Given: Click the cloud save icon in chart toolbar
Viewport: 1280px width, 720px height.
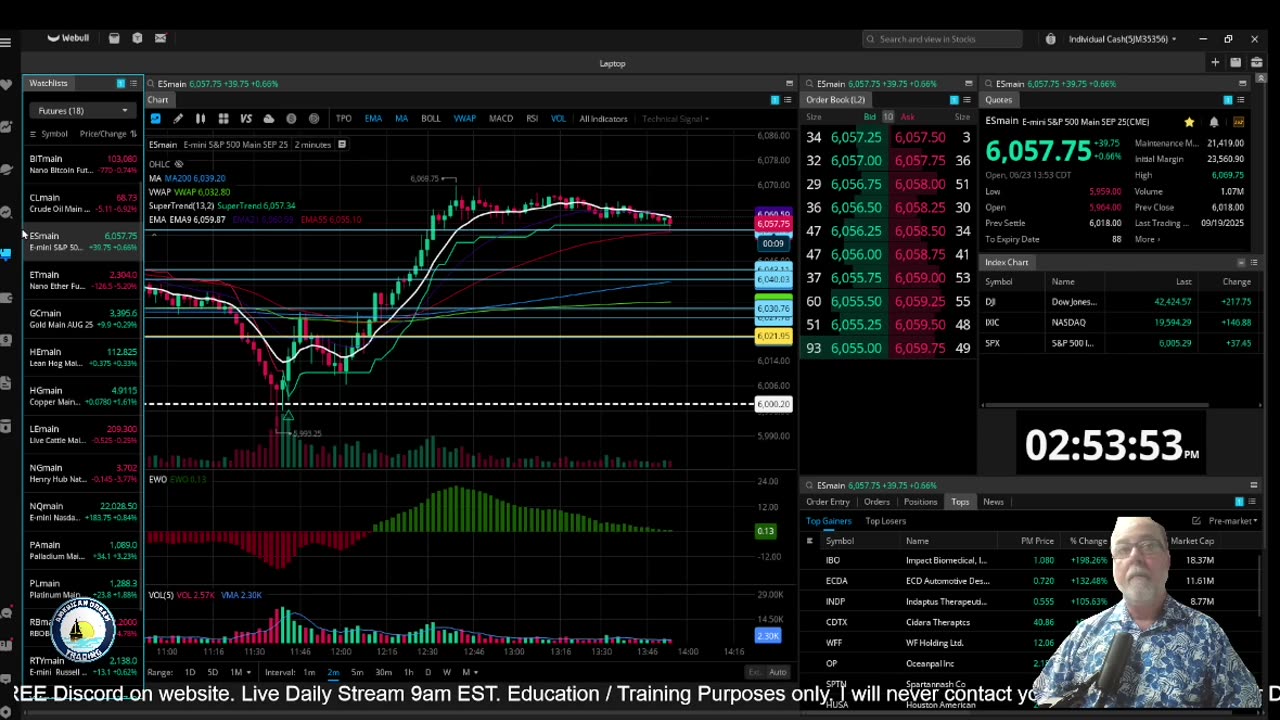Looking at the screenshot, I should coord(268,119).
